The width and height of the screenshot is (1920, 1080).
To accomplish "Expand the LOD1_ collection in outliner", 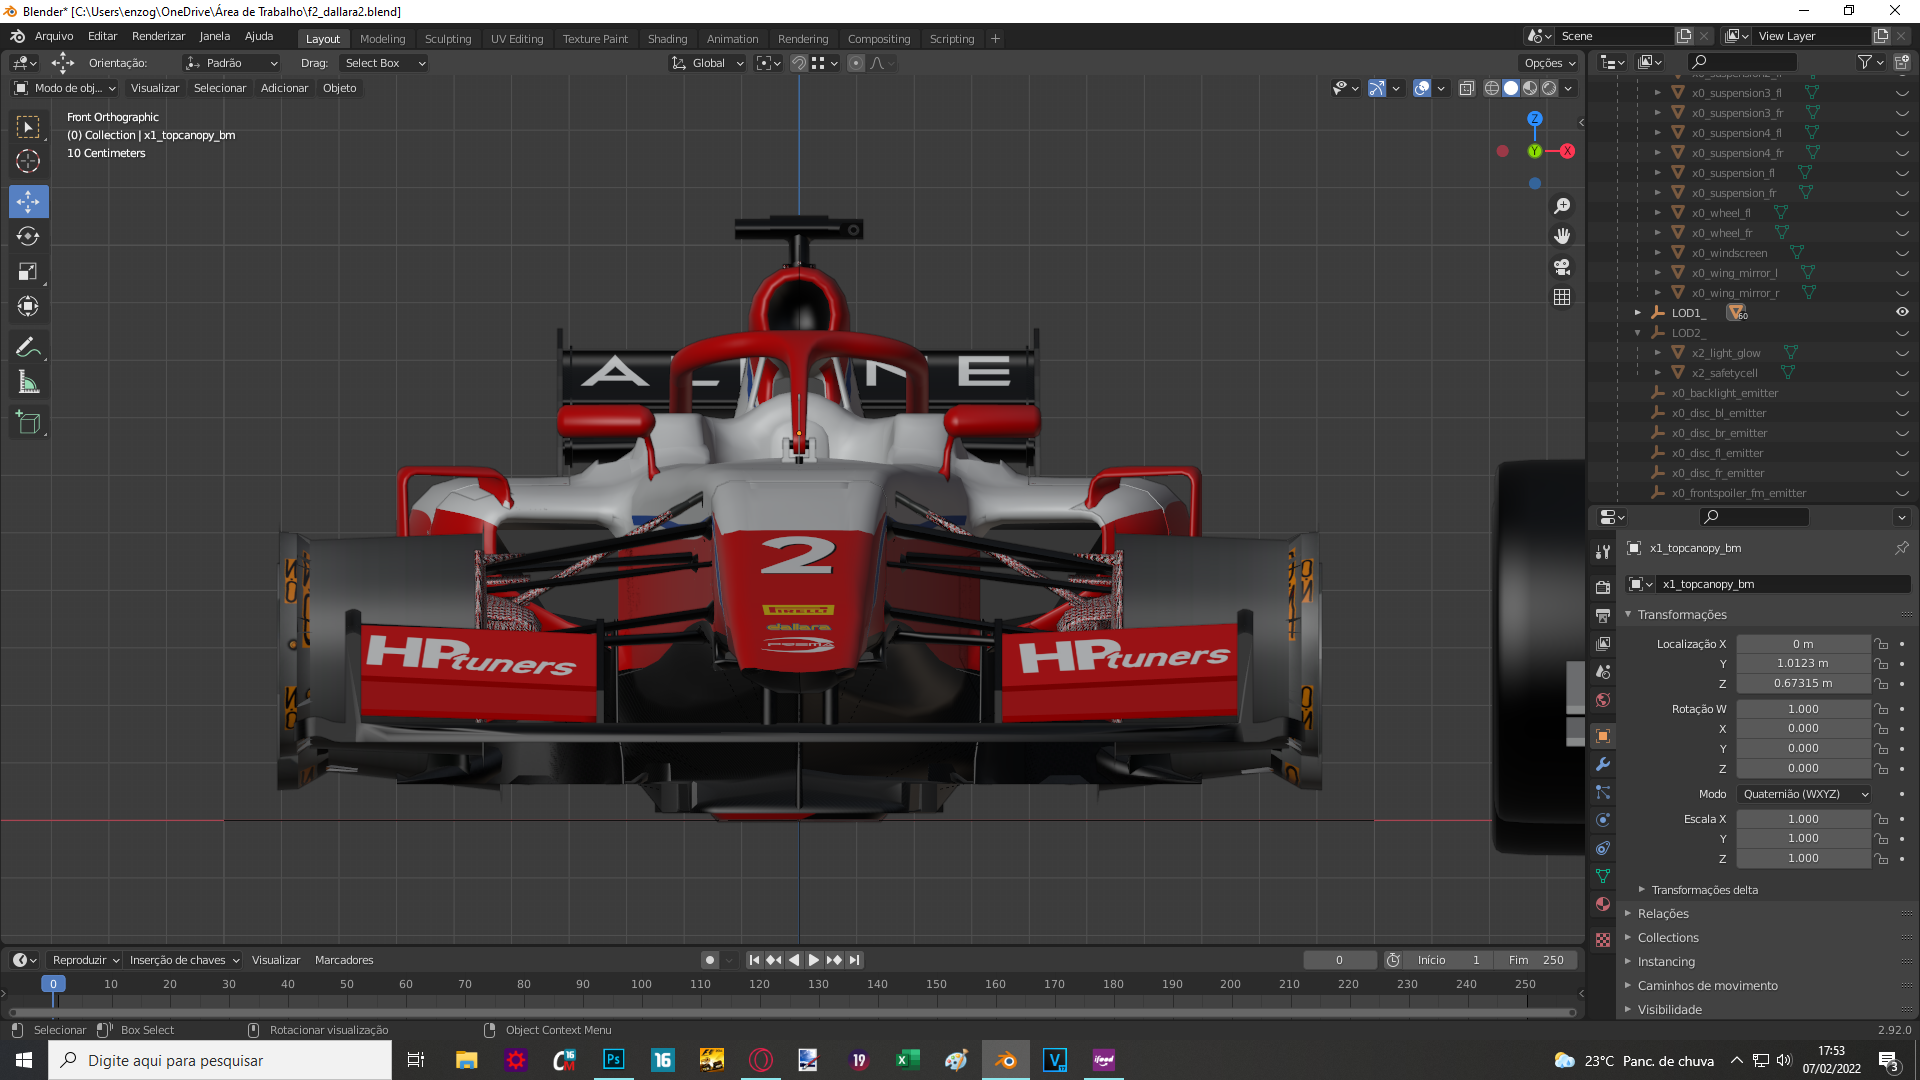I will pyautogui.click(x=1638, y=313).
